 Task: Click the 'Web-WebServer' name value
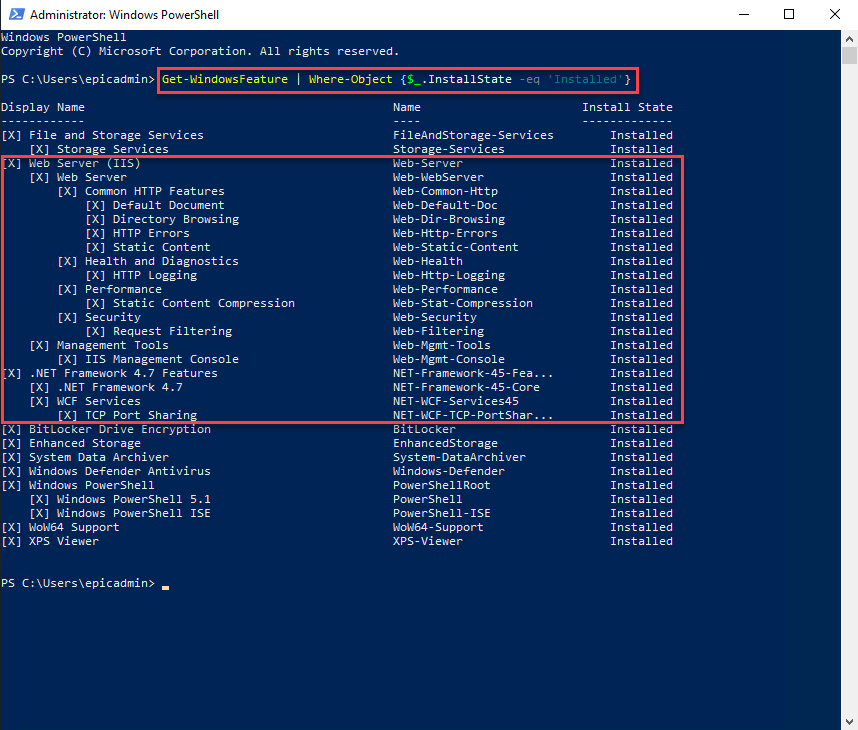pos(438,177)
